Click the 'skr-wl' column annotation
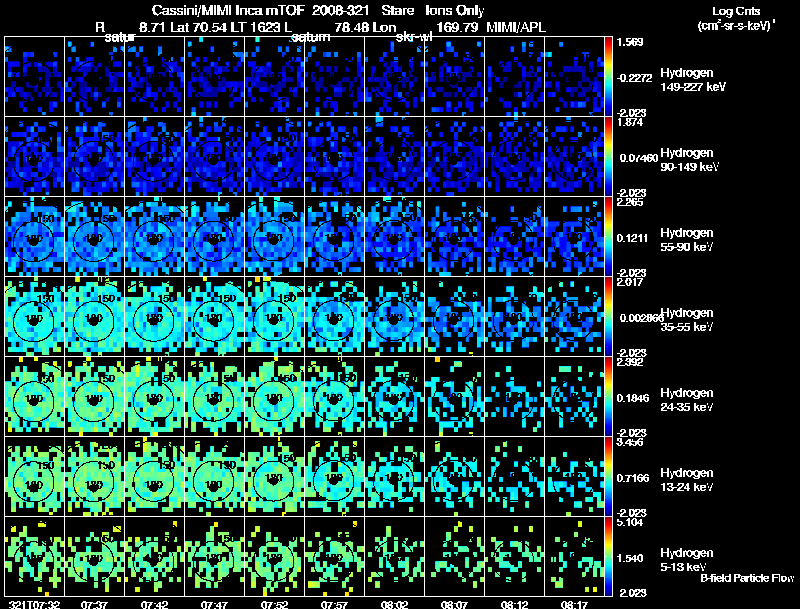The width and height of the screenshot is (800, 609). (414, 37)
